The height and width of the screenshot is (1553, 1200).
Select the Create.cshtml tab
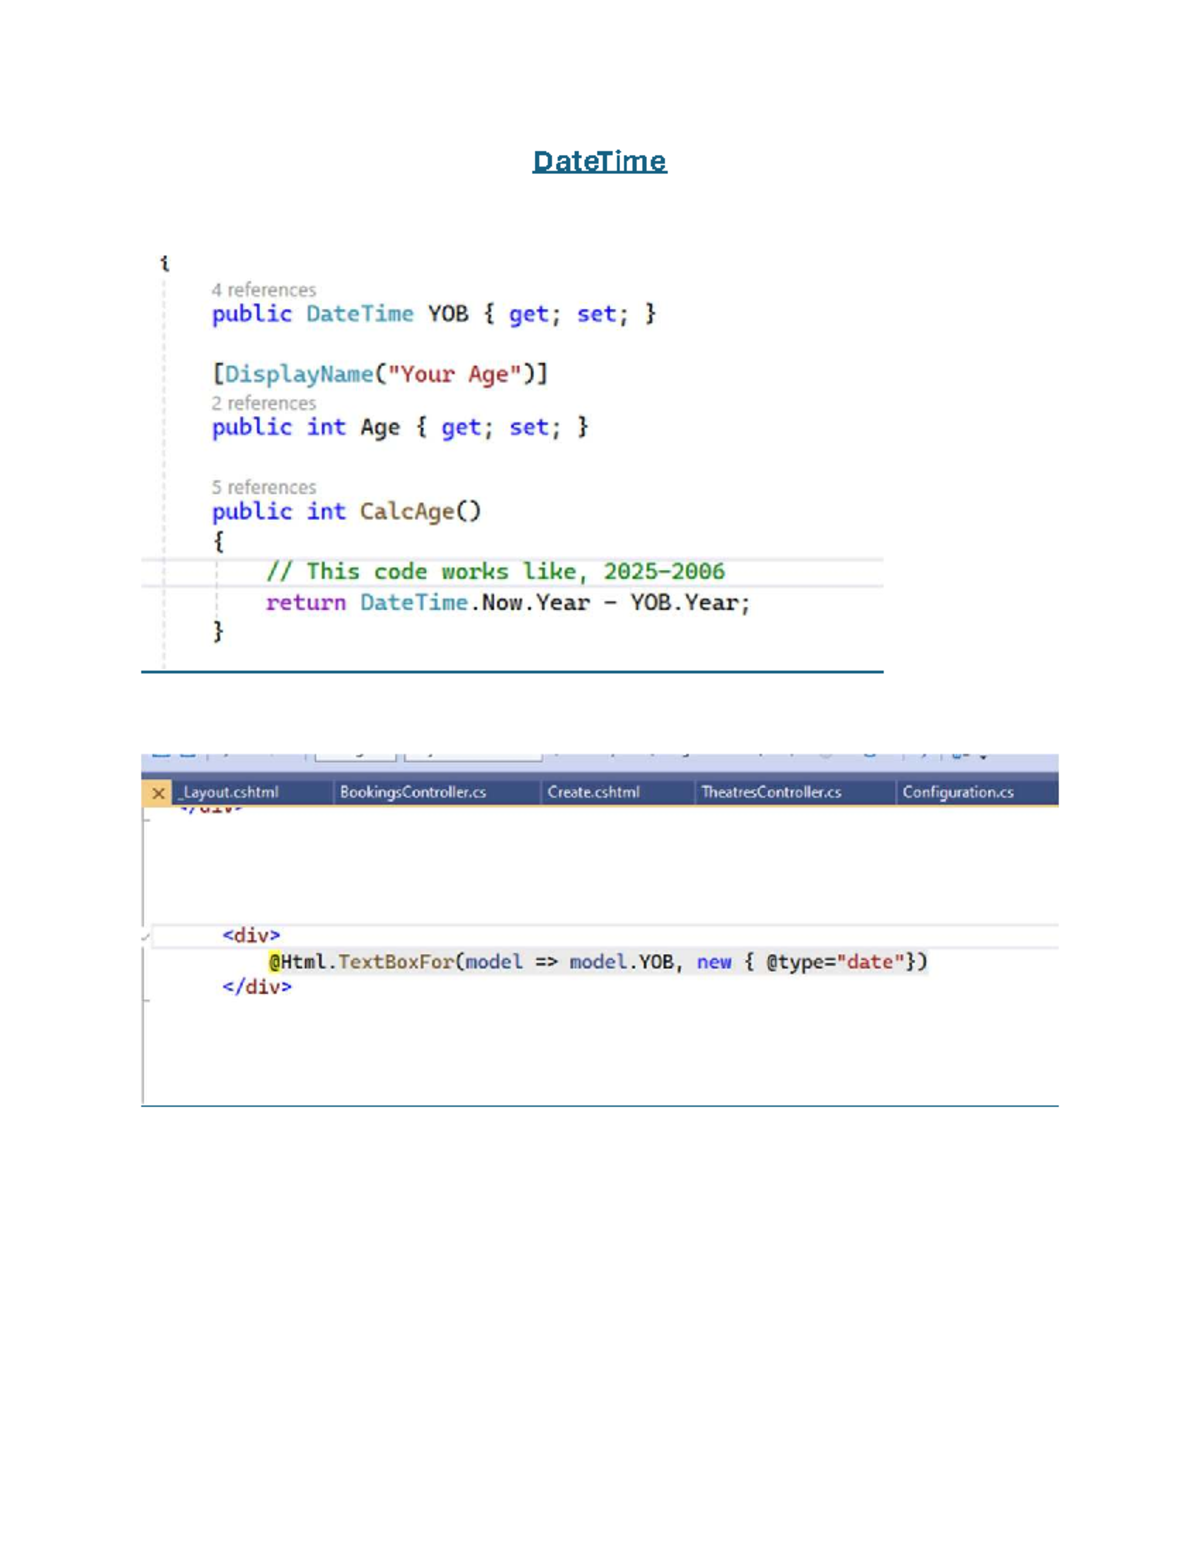[x=593, y=792]
